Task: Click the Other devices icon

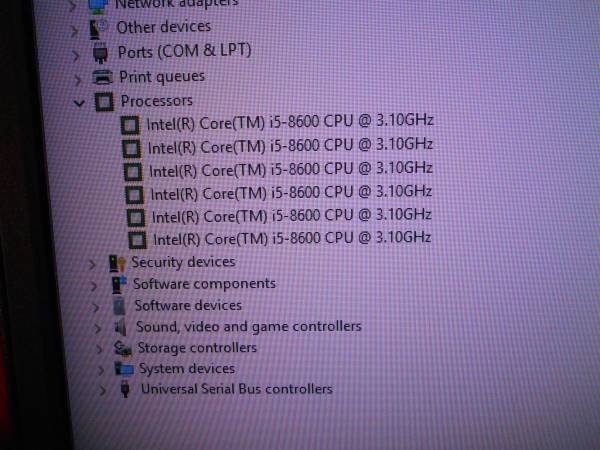Action: pos(98,29)
